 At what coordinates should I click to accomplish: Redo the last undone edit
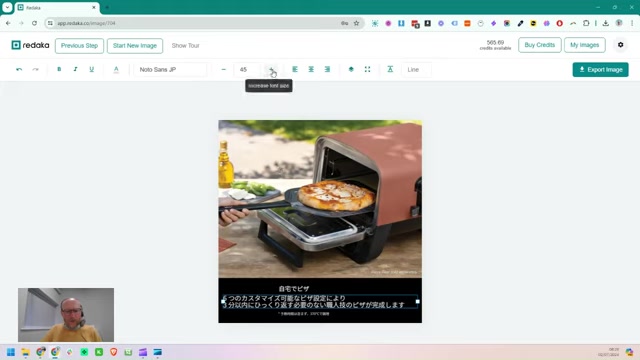(x=36, y=69)
